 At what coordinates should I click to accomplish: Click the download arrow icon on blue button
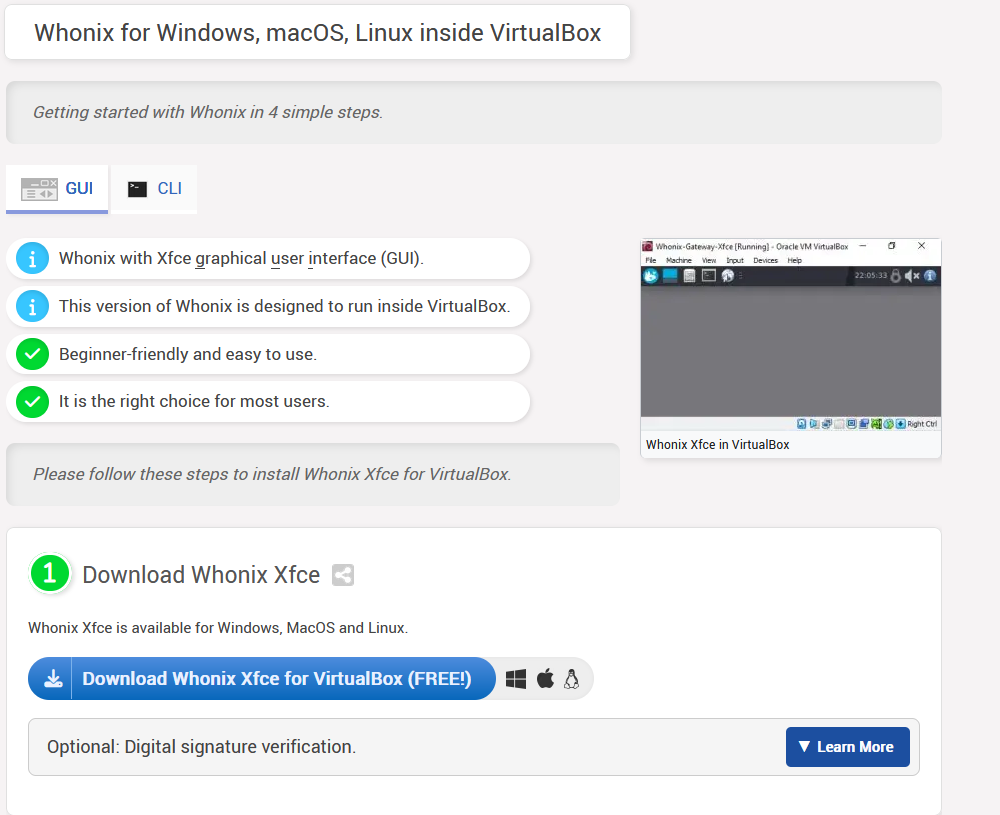point(53,679)
